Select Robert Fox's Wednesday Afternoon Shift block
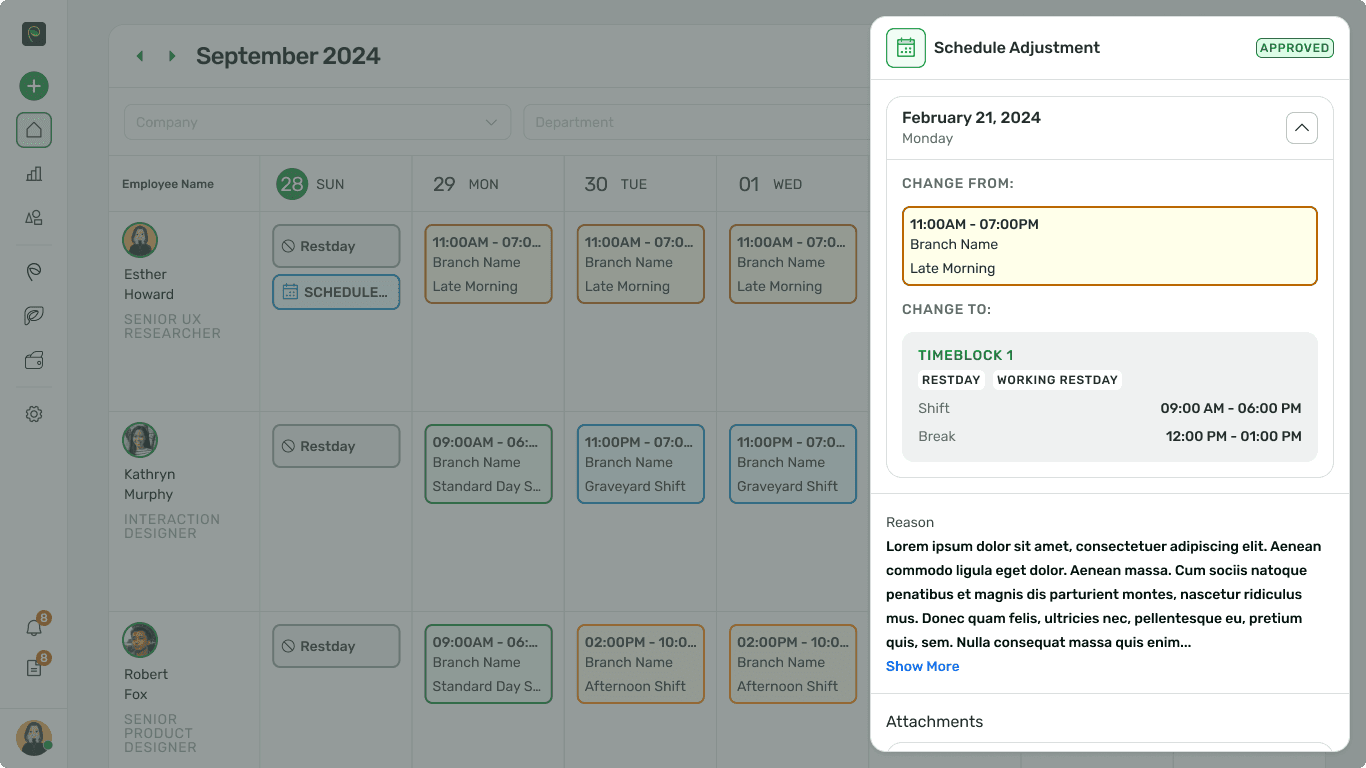Screen dimensions: 1366x768 tap(792, 664)
